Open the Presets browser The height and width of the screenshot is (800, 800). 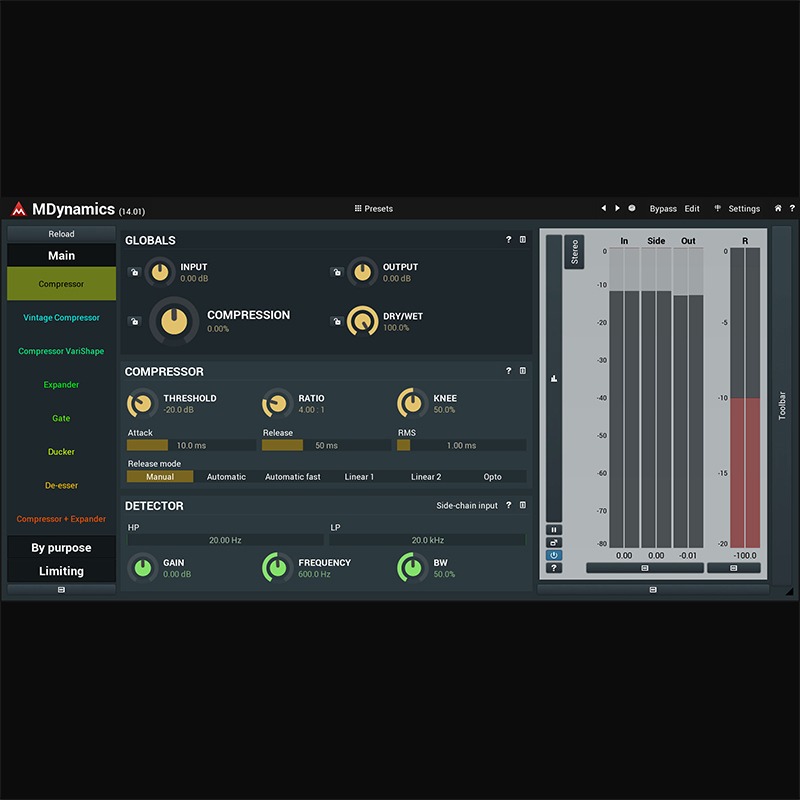click(x=373, y=209)
